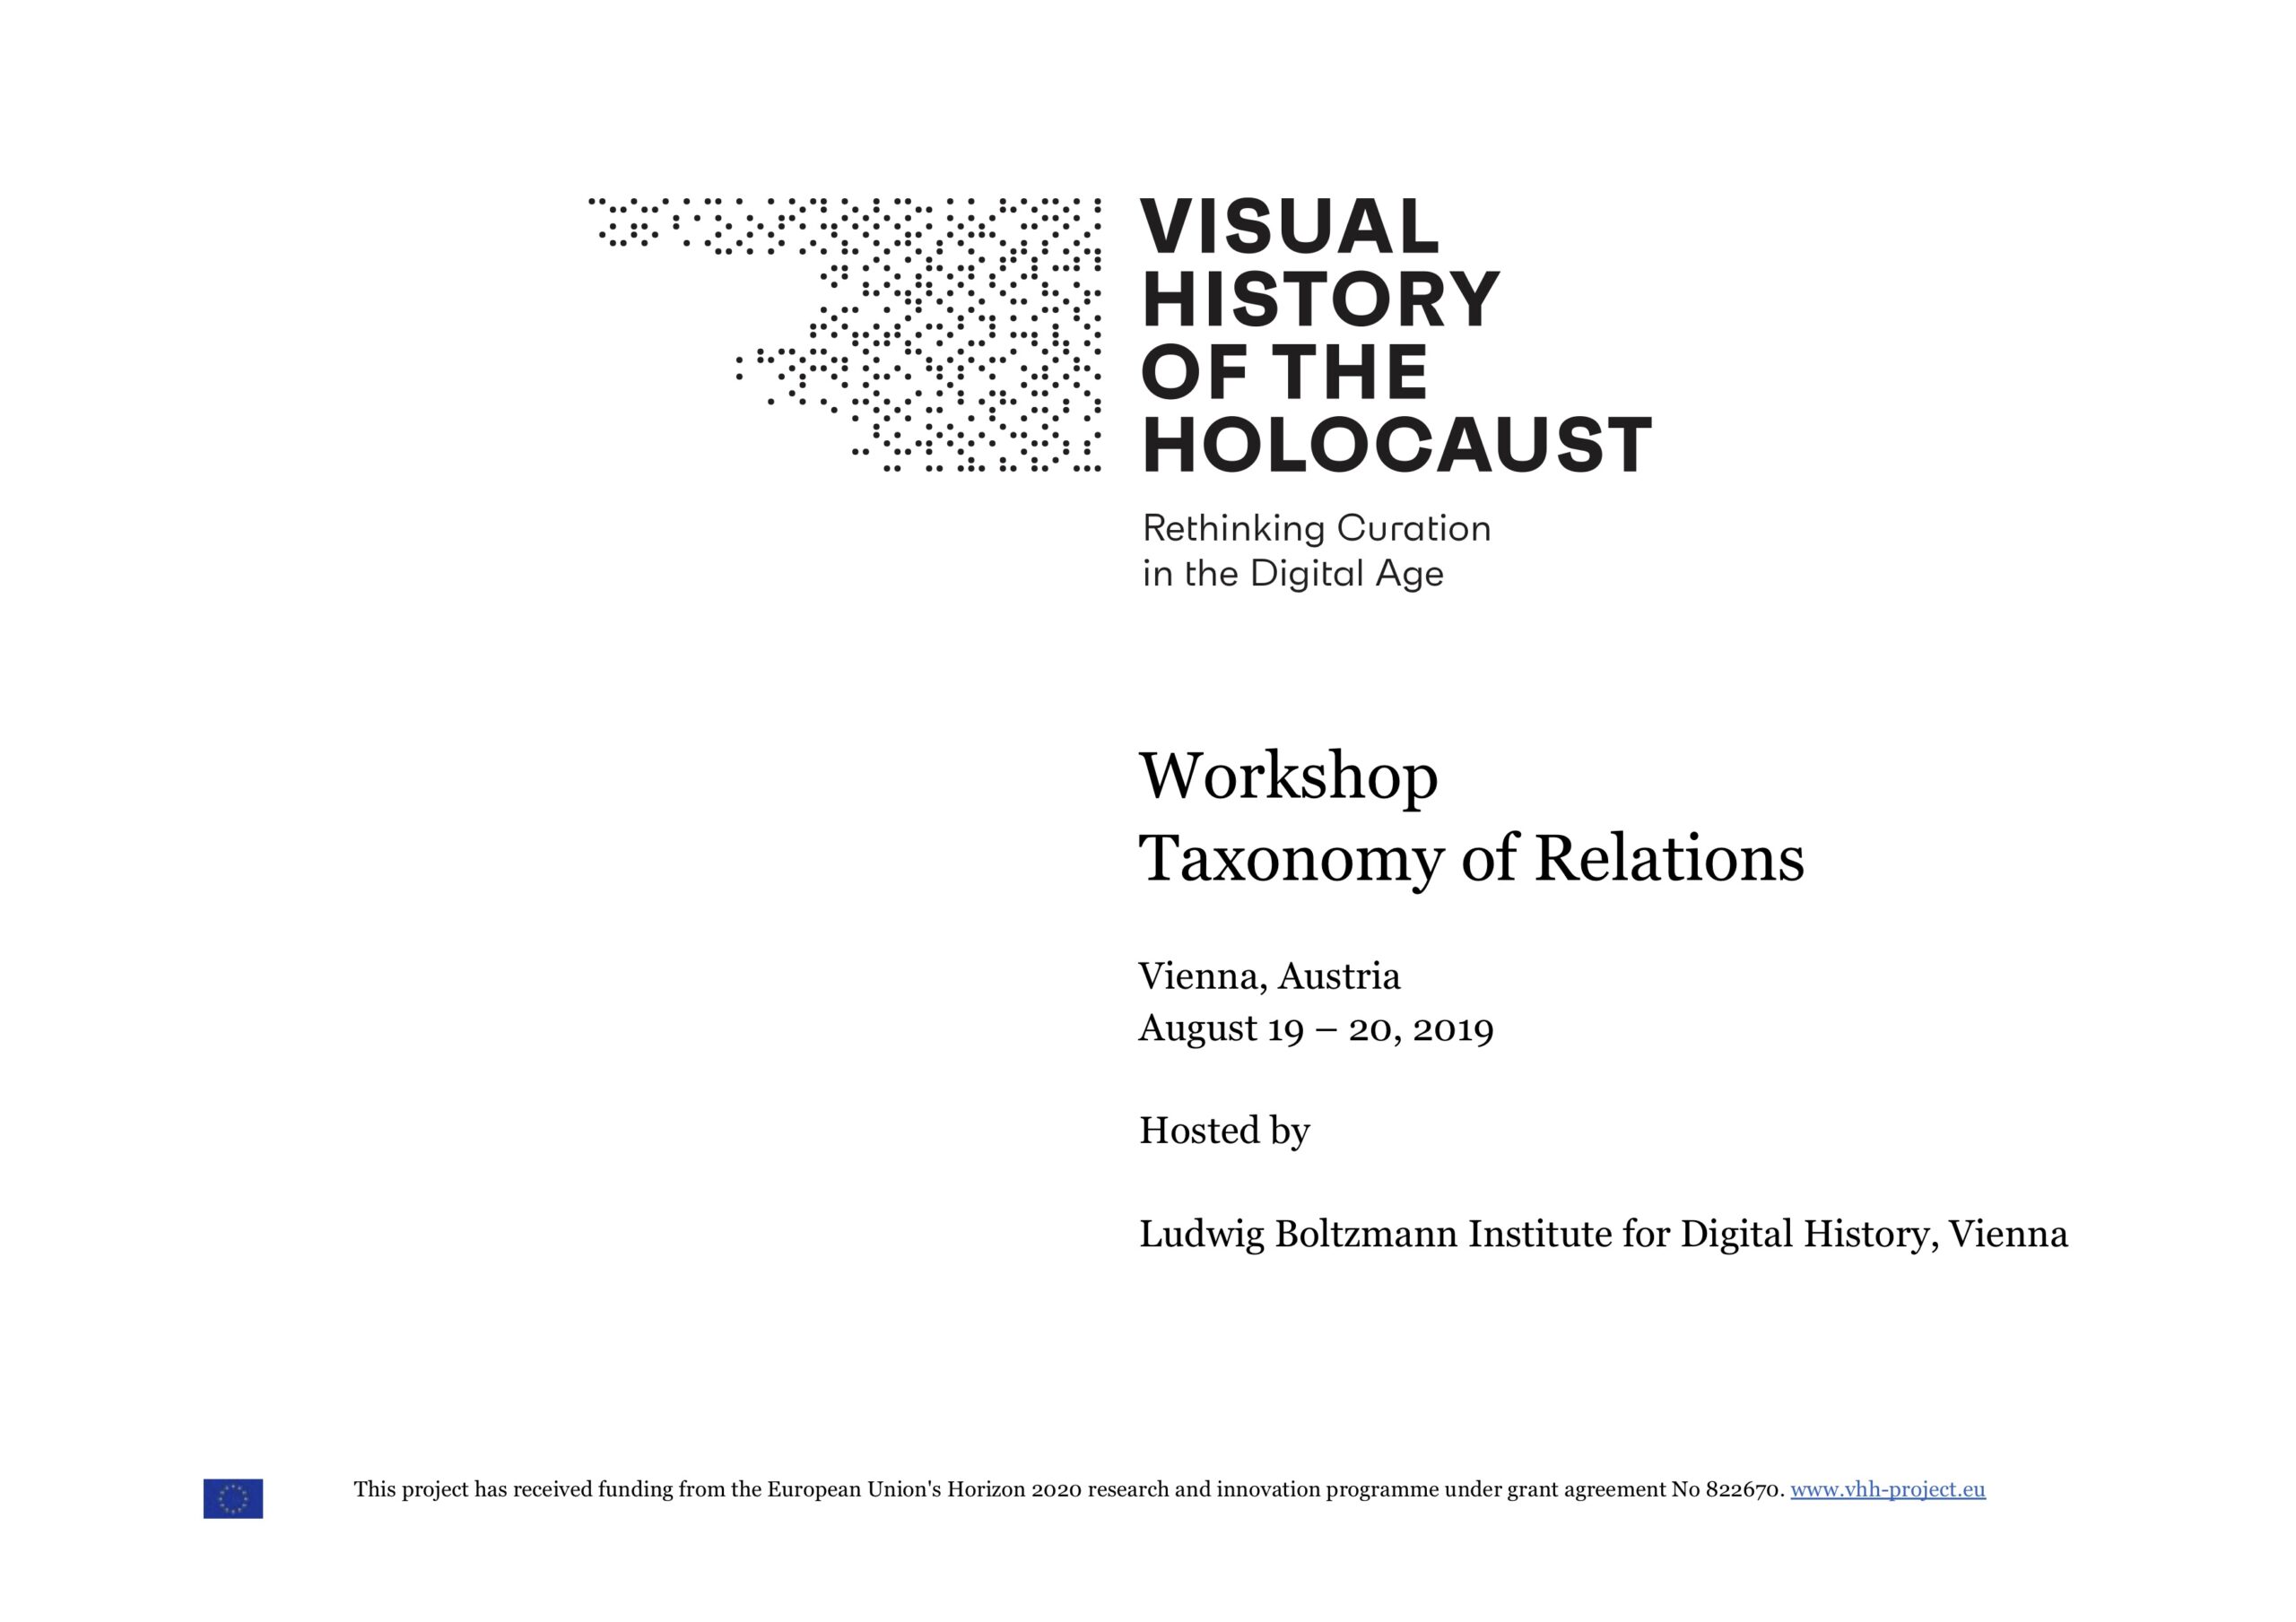Image resolution: width=2296 pixels, height=1622 pixels.
Task: Click the 'Hosted by' text
Action: [x=1224, y=1131]
